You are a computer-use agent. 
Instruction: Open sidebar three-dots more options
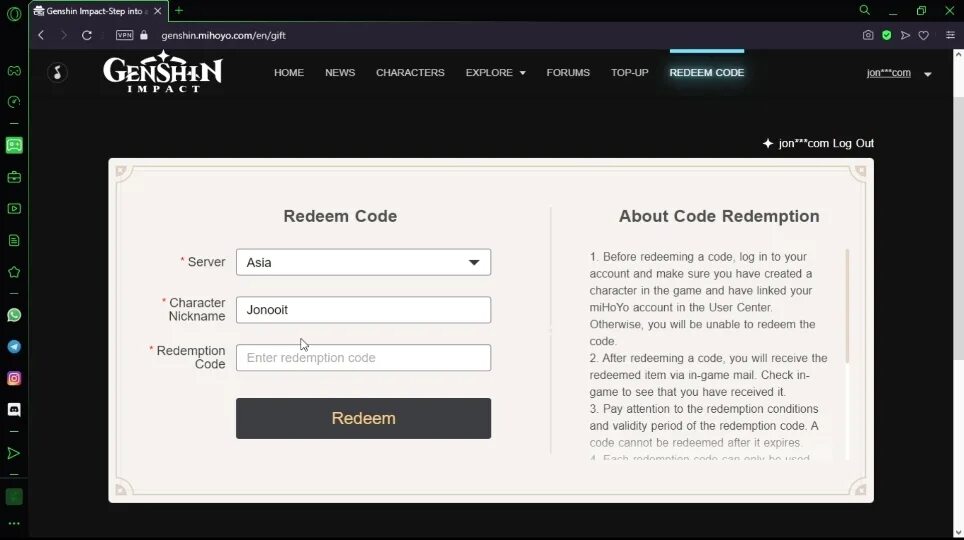pyautogui.click(x=14, y=523)
